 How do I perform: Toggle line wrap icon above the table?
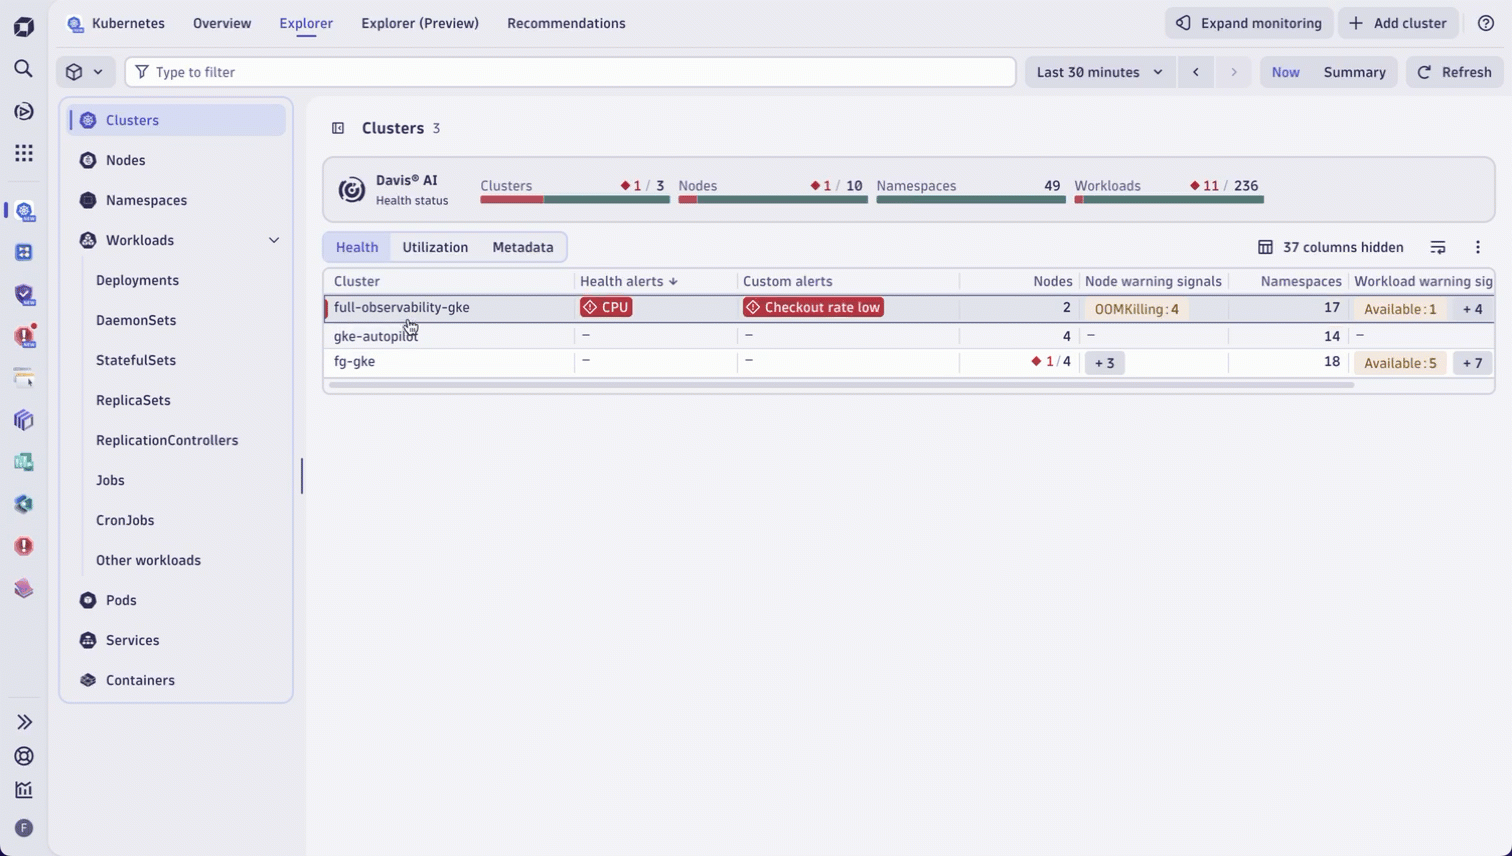(1438, 247)
